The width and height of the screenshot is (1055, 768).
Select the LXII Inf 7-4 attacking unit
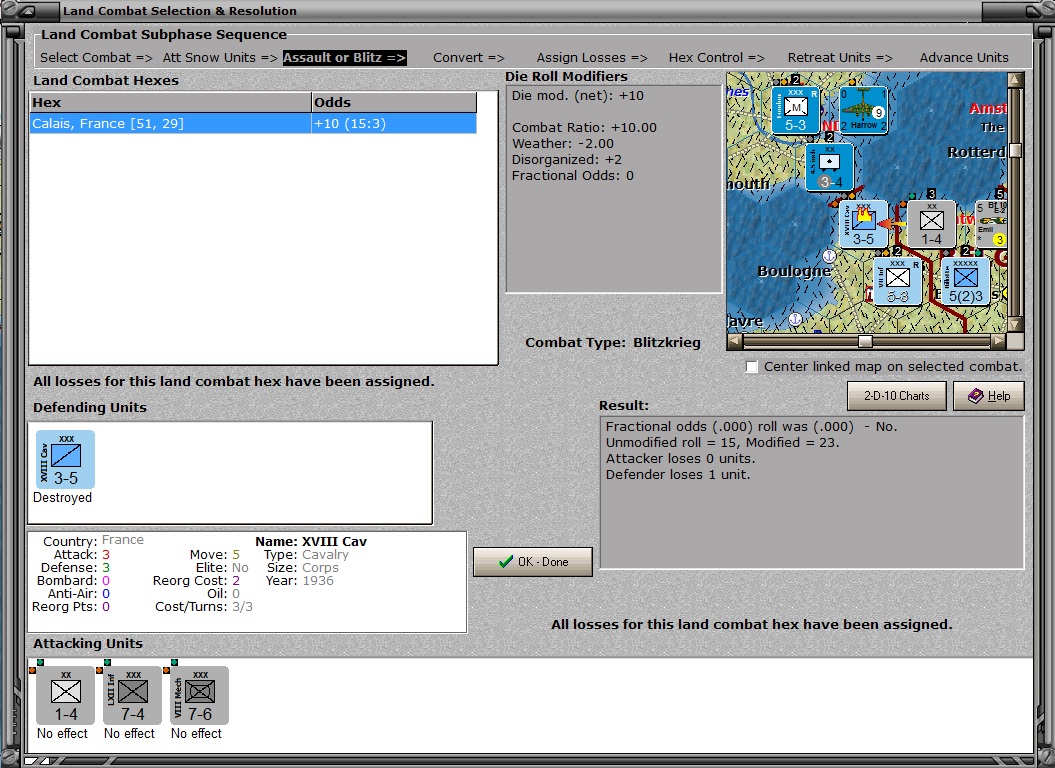[x=133, y=696]
